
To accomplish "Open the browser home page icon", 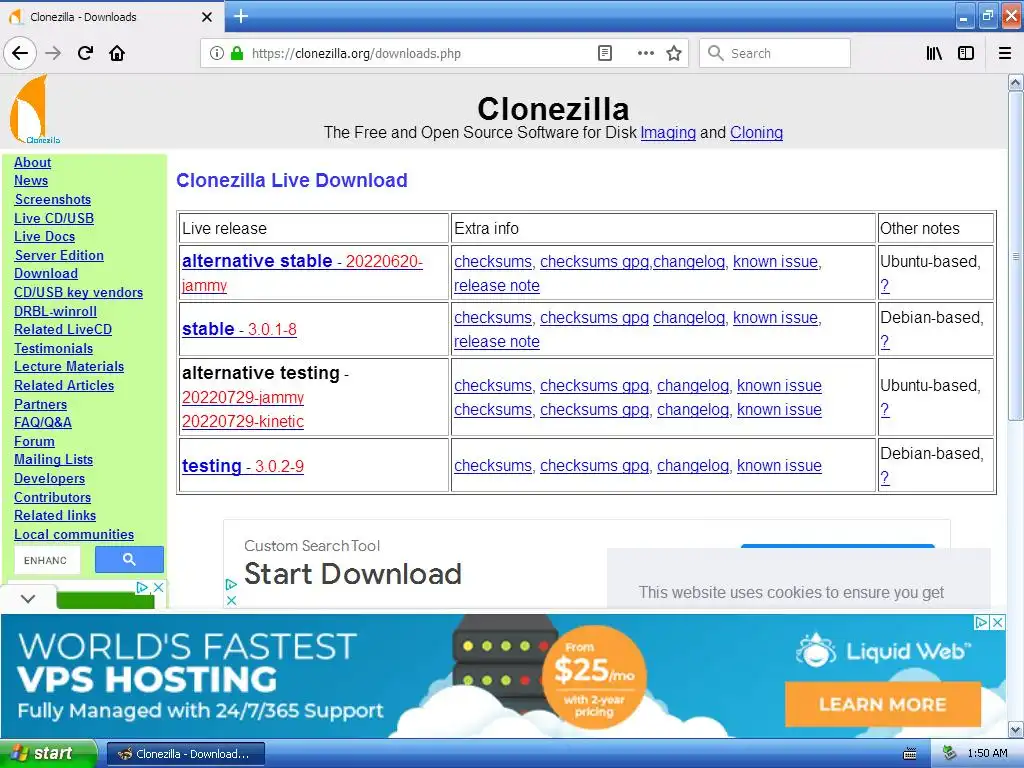I will pos(117,53).
